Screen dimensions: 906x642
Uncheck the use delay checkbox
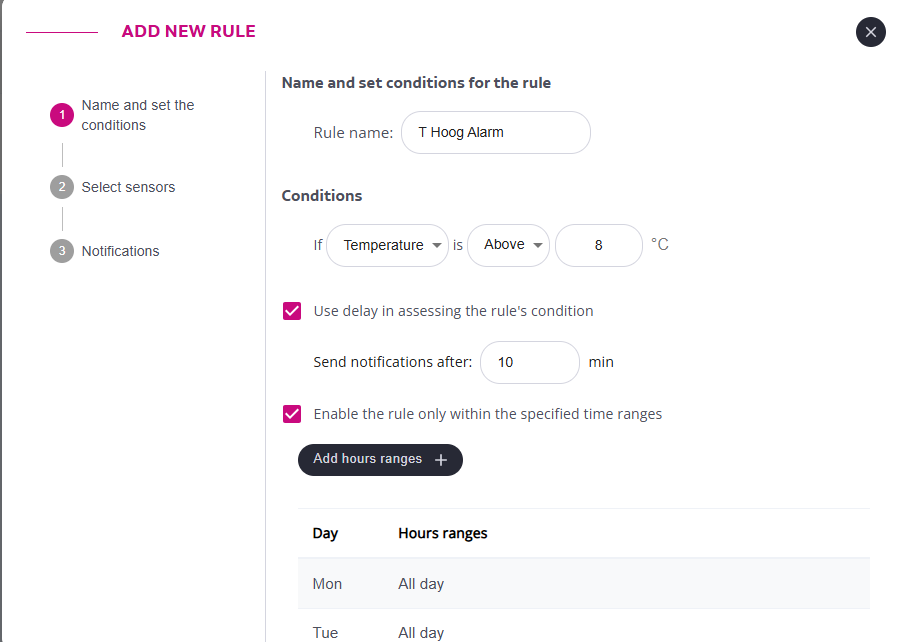click(292, 311)
